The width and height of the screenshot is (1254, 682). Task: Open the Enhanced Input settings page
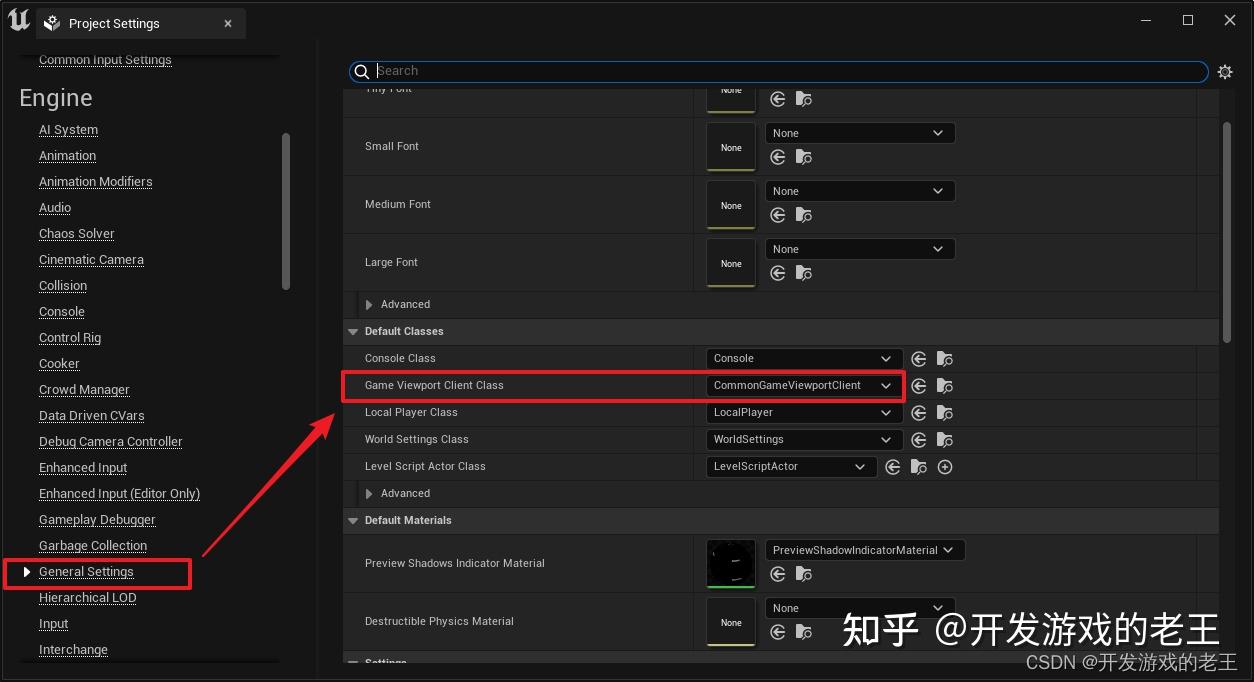[83, 467]
